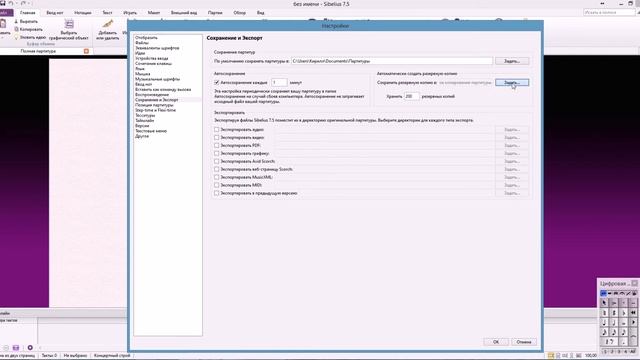Viewport: 640px width, 360px height.
Task: Select Воспроизведение in the settings list
Action: (x=152, y=94)
